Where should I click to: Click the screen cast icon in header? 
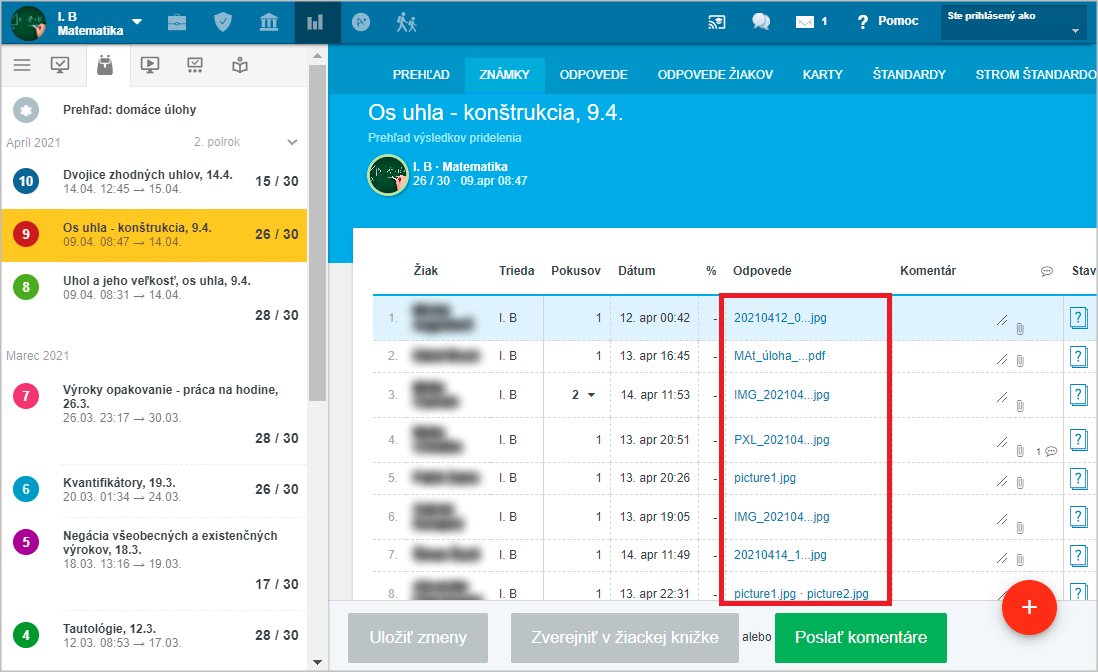tap(716, 22)
